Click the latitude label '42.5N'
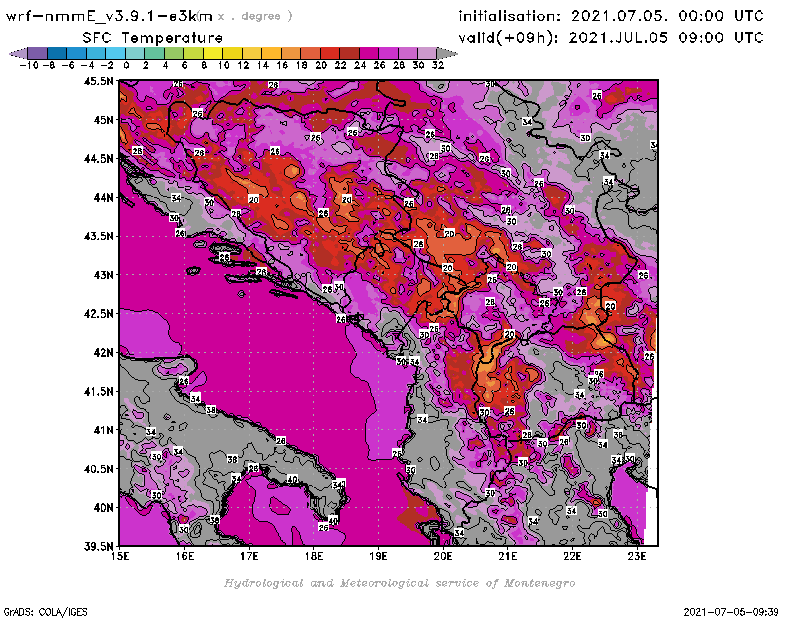 98,314
